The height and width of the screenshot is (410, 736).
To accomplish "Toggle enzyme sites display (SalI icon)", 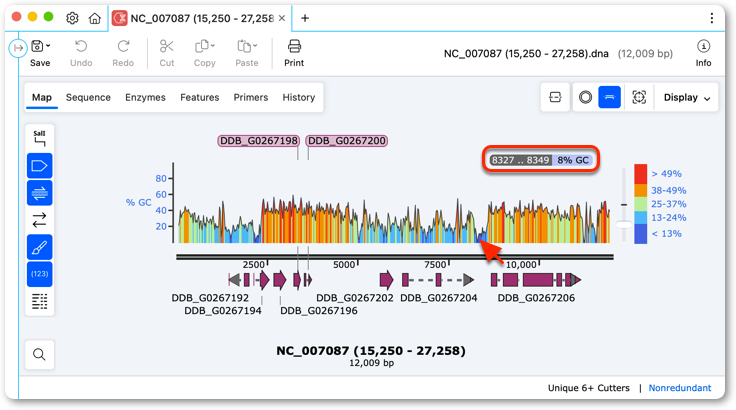I will pos(39,139).
